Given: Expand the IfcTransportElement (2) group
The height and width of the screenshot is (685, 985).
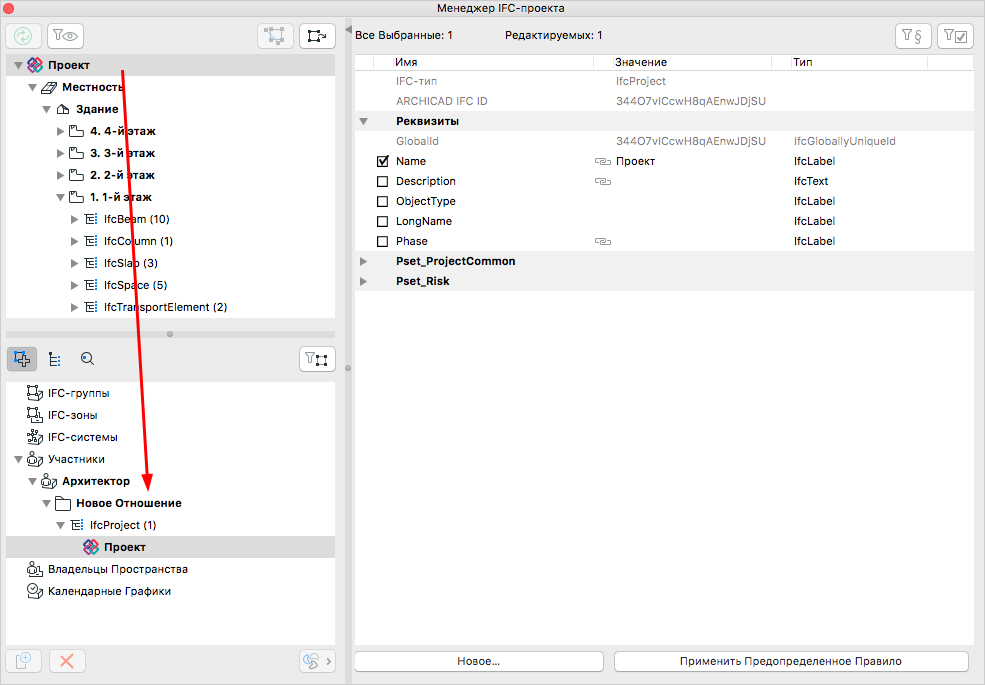Looking at the screenshot, I should (x=74, y=307).
